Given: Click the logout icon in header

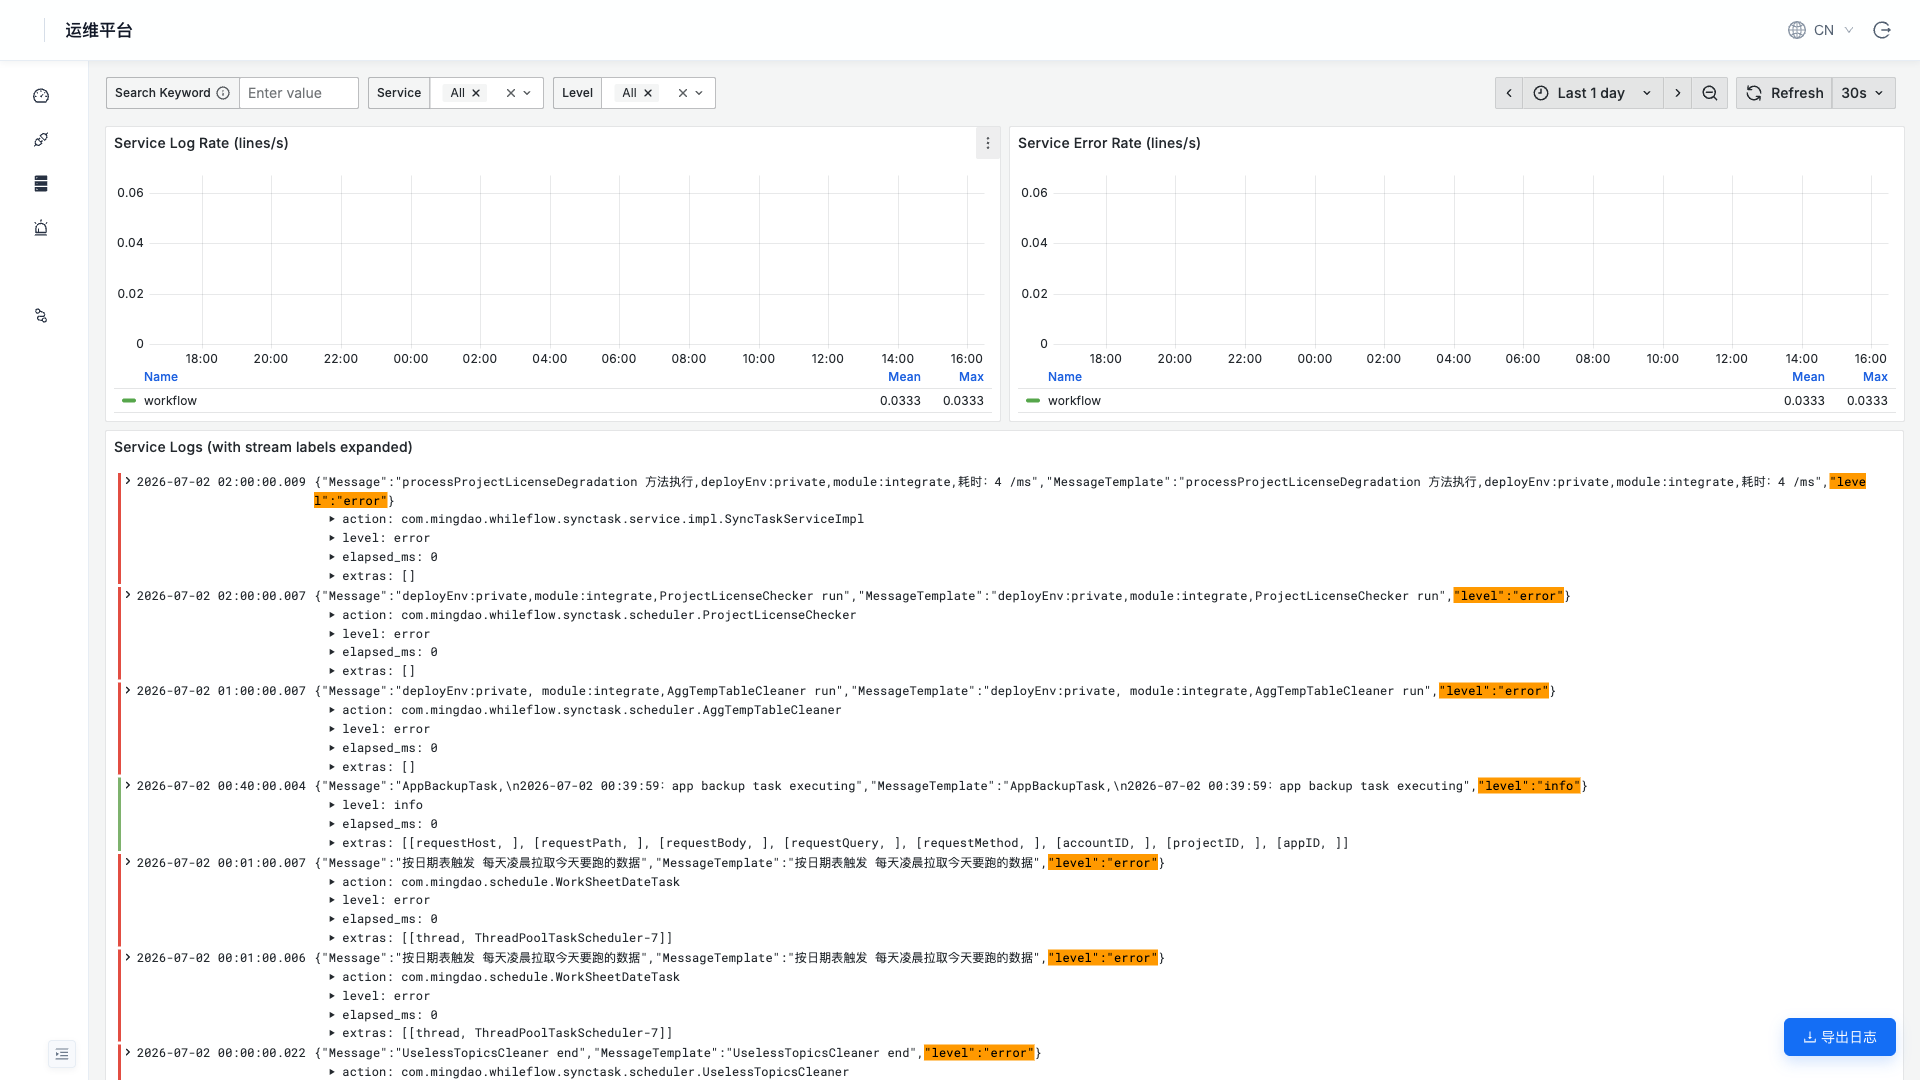Looking at the screenshot, I should [x=1882, y=30].
